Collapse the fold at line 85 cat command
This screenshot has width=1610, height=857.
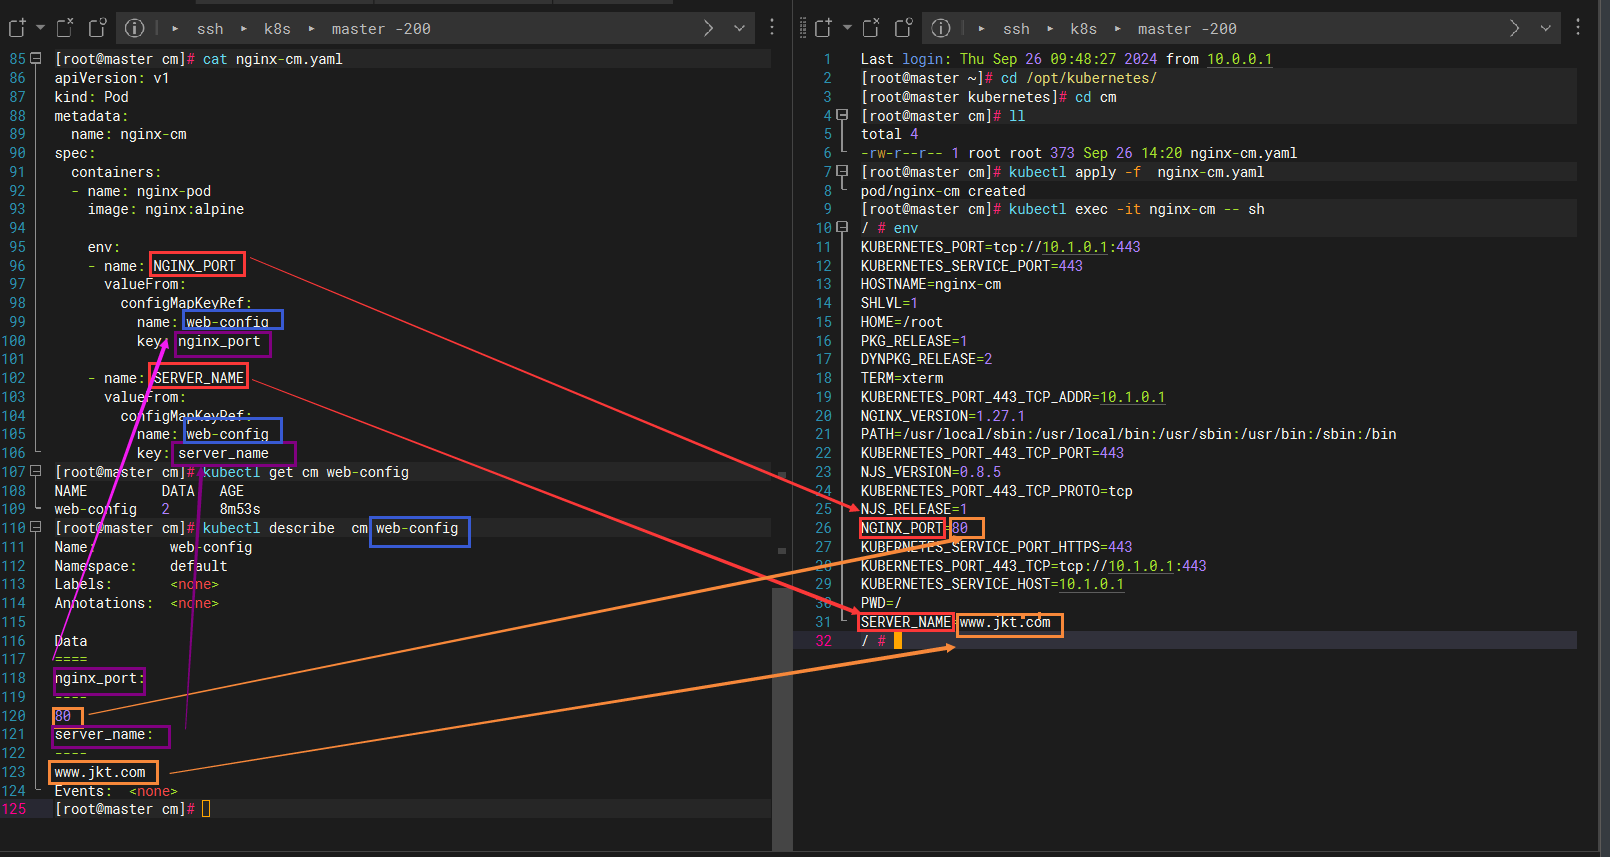(36, 59)
